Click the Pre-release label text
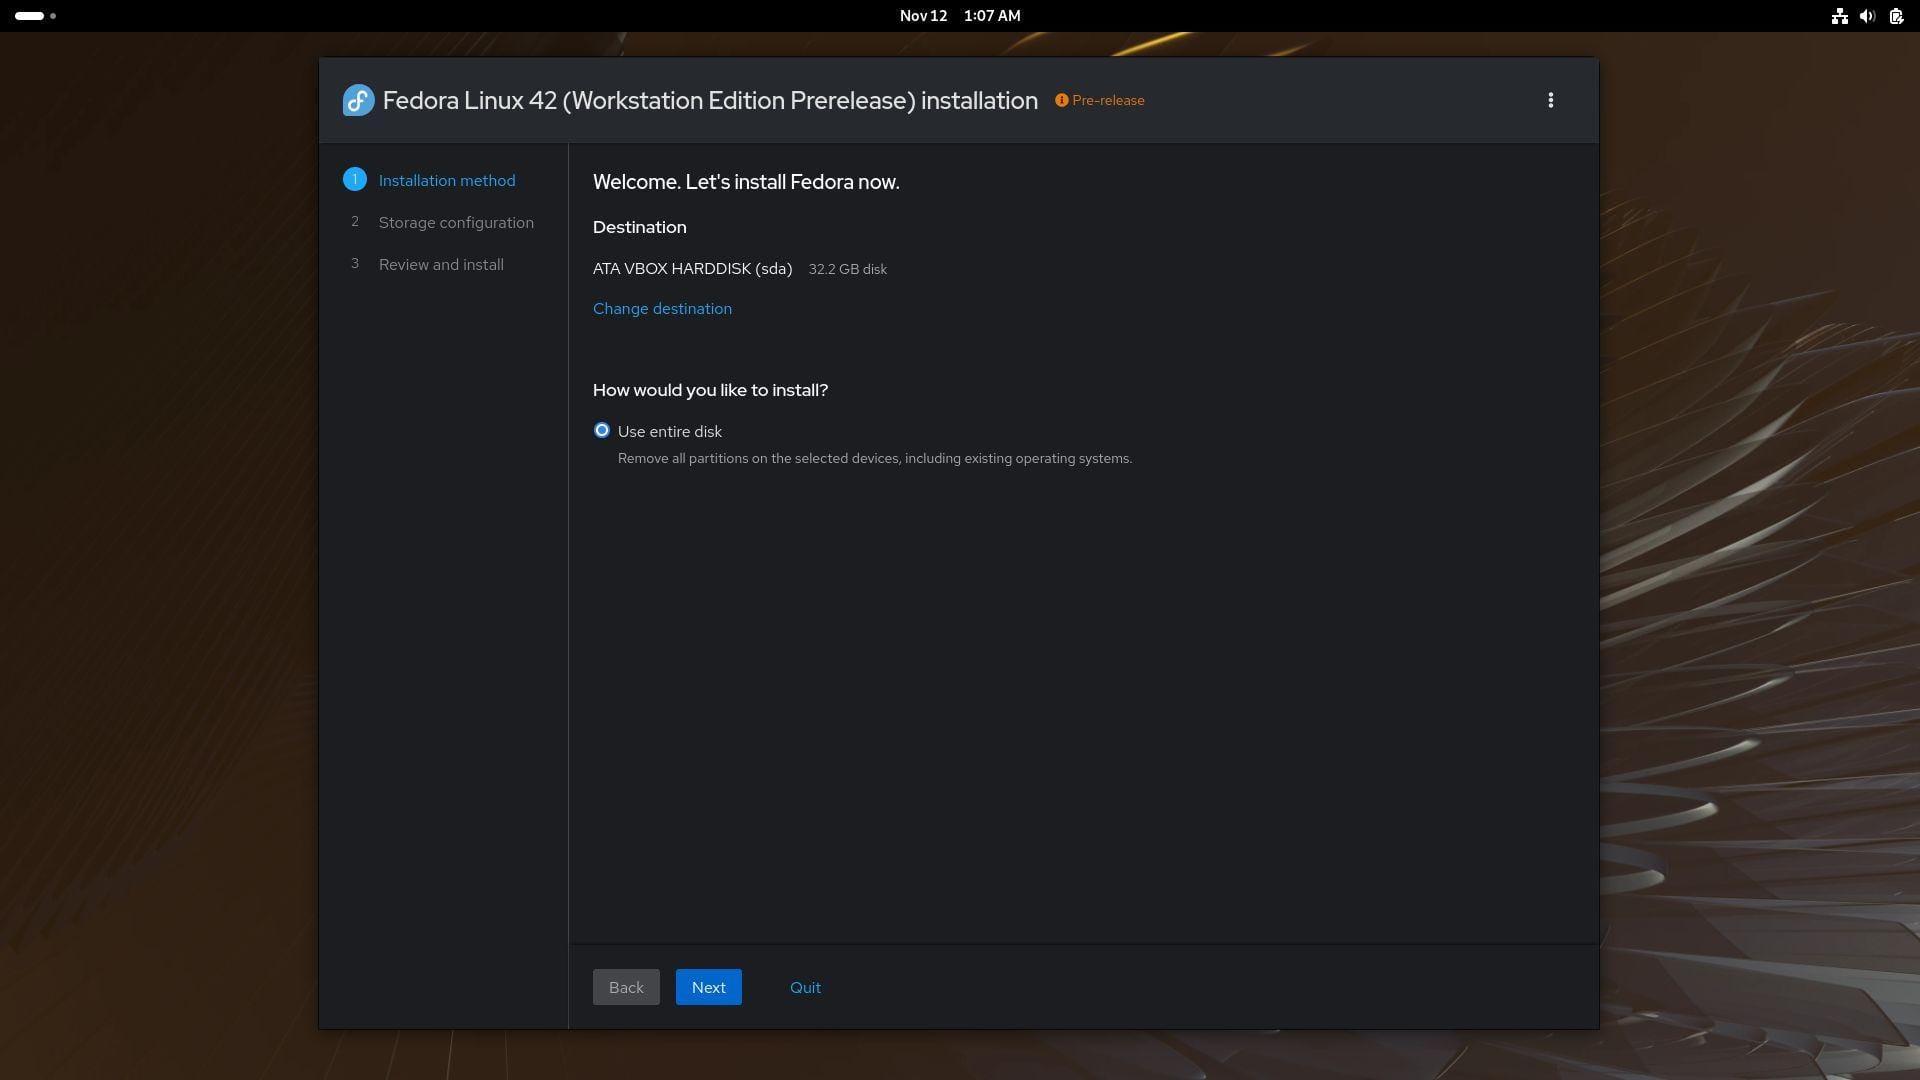The image size is (1920, 1080). [x=1108, y=100]
